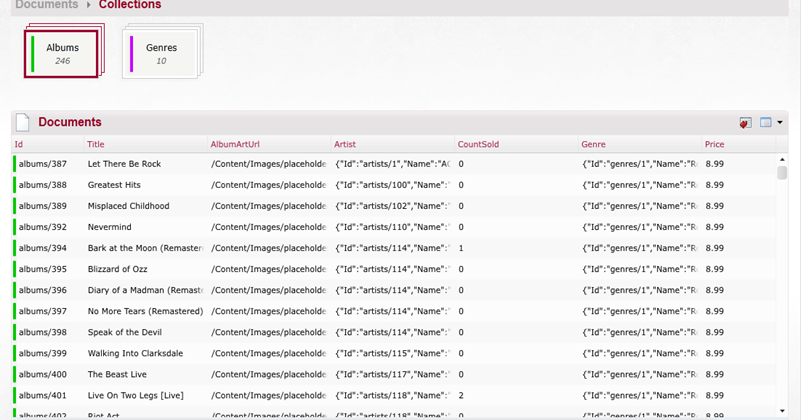Expand the view style dropdown arrow
Viewport: 801px width, 420px height.
[x=780, y=123]
